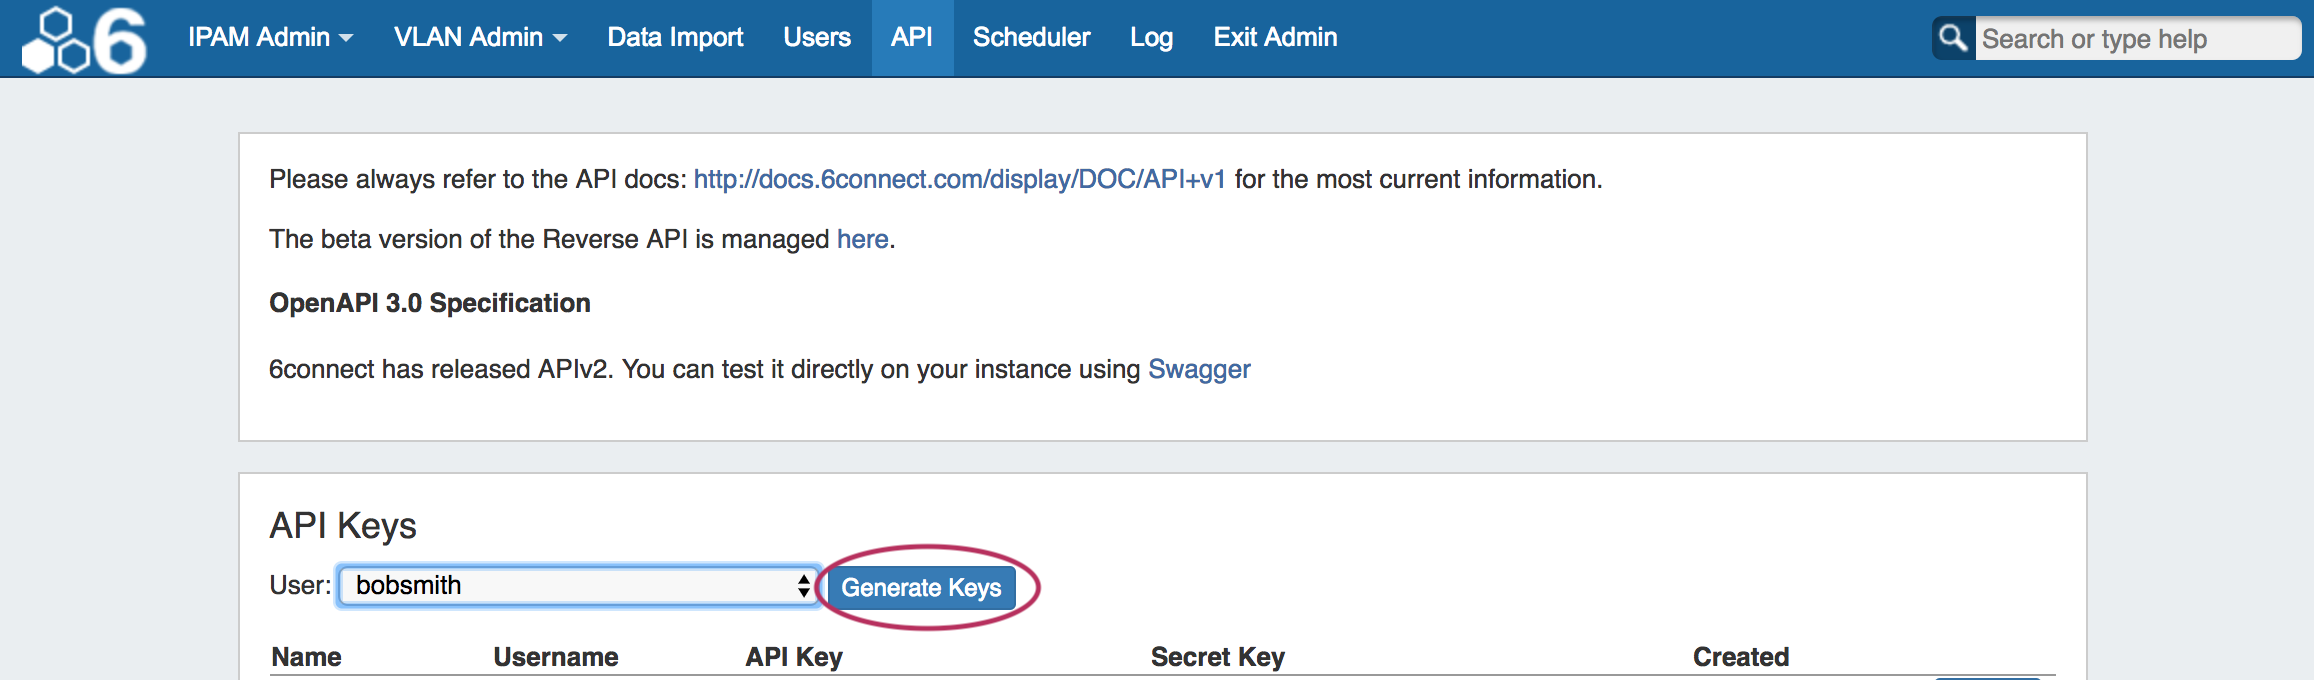Open the Users admin section

817,38
